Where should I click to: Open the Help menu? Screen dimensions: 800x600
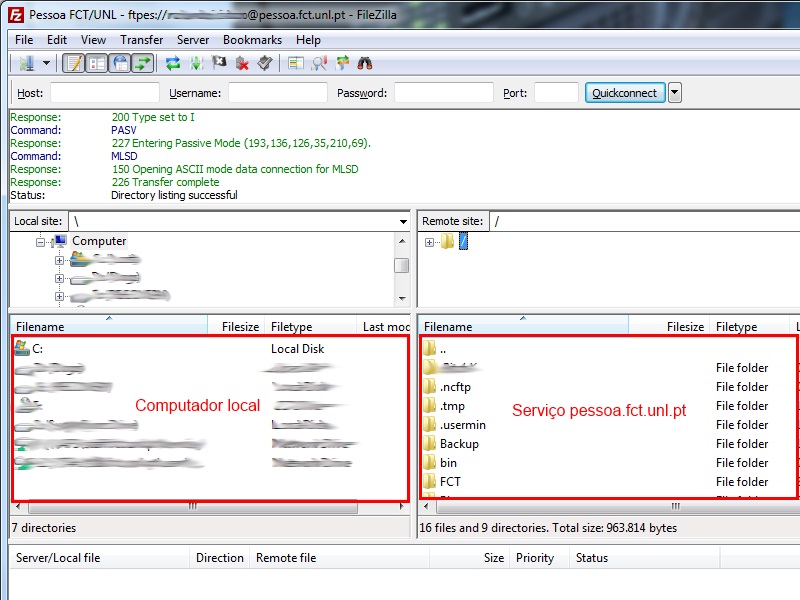[308, 40]
